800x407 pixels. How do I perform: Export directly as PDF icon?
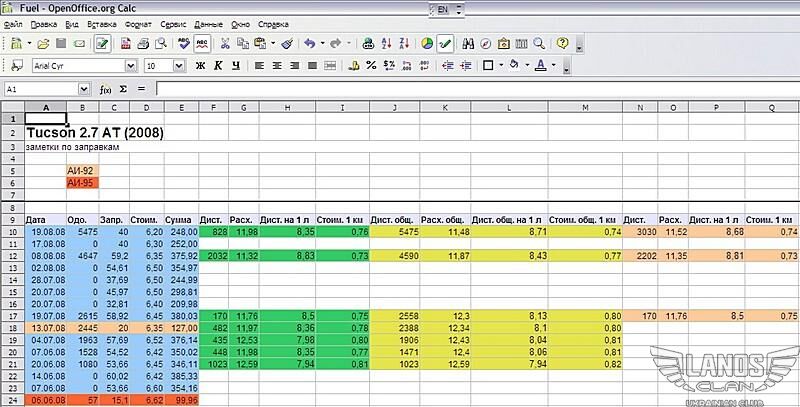pos(124,44)
